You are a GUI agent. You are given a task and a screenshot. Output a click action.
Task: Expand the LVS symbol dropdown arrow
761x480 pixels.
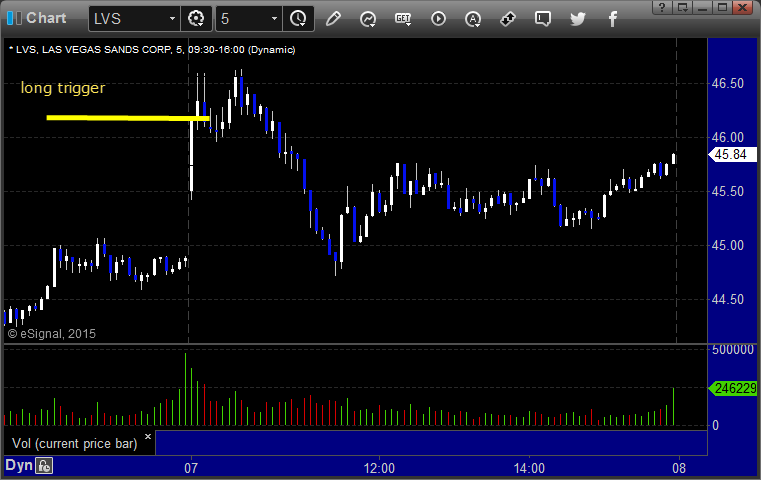click(172, 19)
